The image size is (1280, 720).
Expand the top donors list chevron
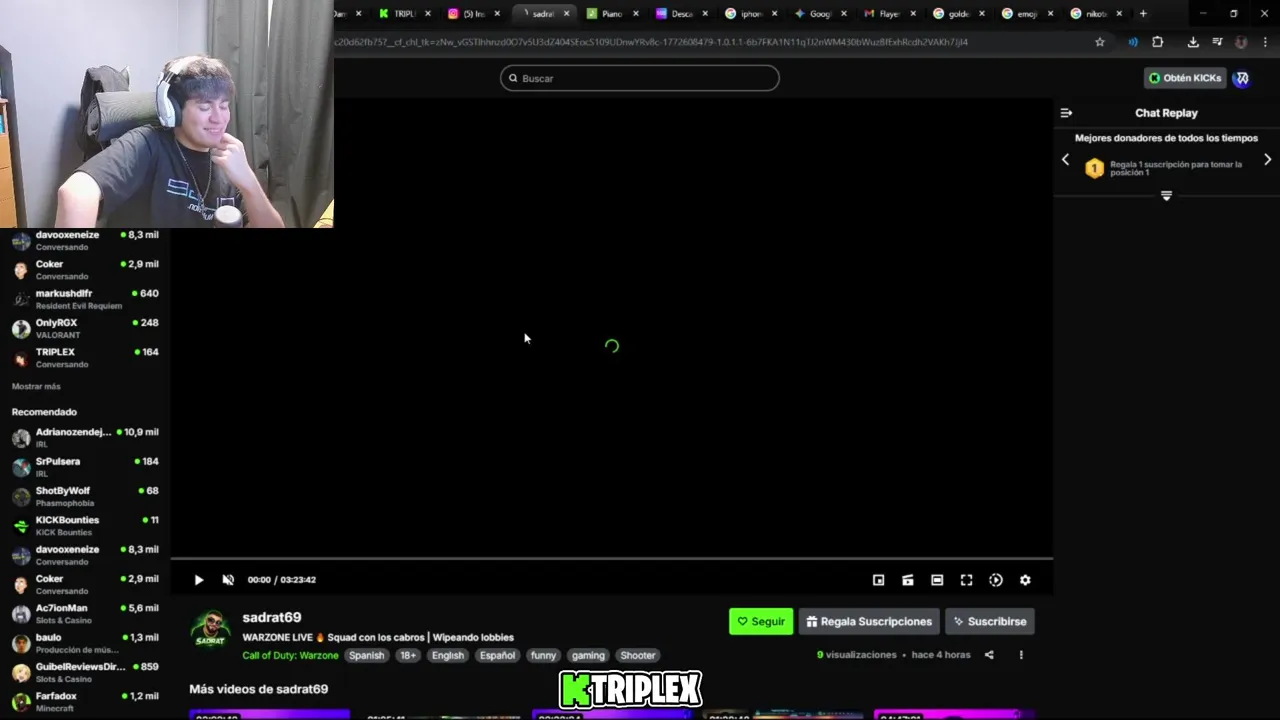[1166, 196]
